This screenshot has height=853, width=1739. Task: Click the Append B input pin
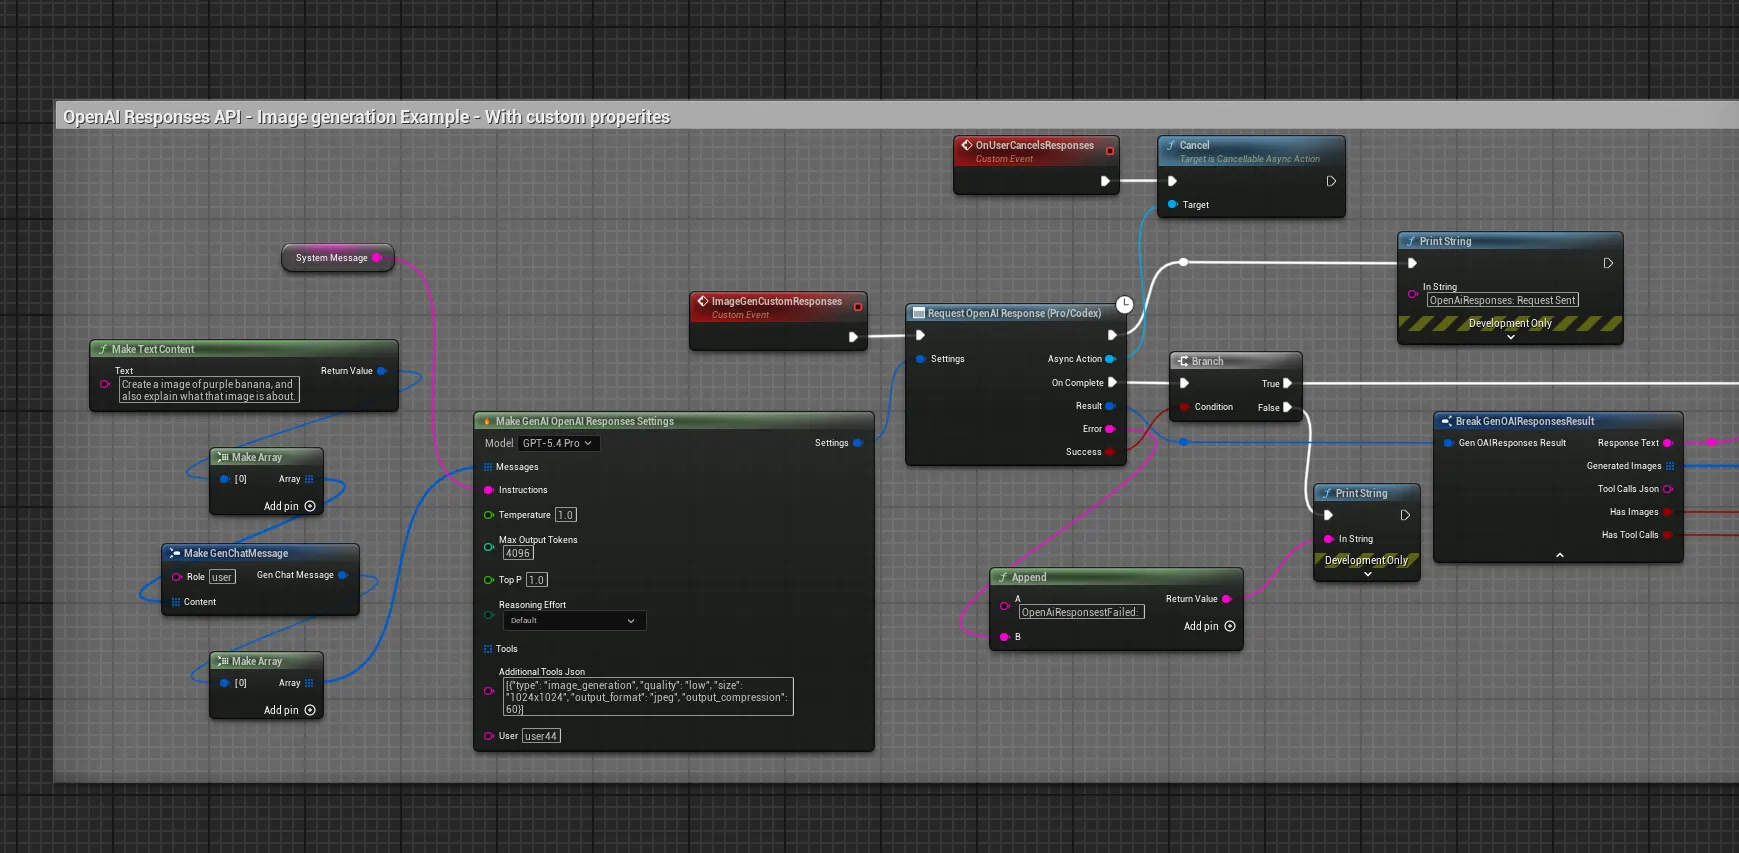click(1005, 637)
